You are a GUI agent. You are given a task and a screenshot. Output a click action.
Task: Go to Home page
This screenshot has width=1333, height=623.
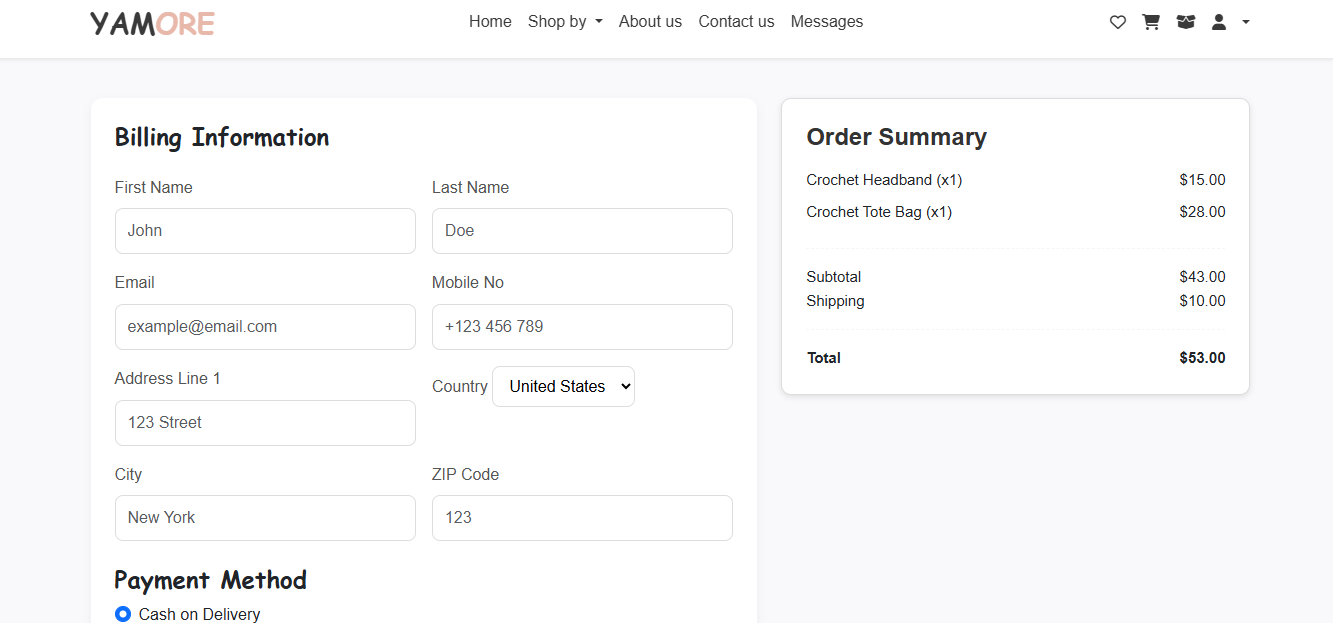point(490,22)
